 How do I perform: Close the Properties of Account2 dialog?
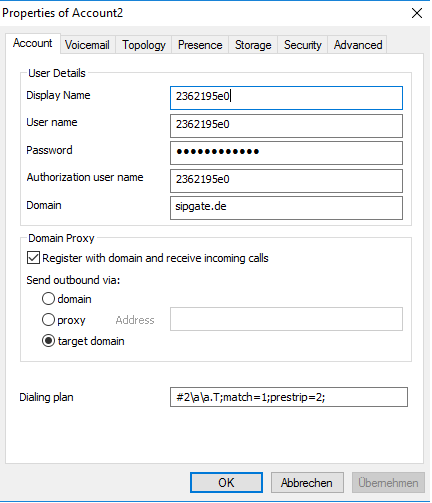pyautogui.click(x=417, y=13)
